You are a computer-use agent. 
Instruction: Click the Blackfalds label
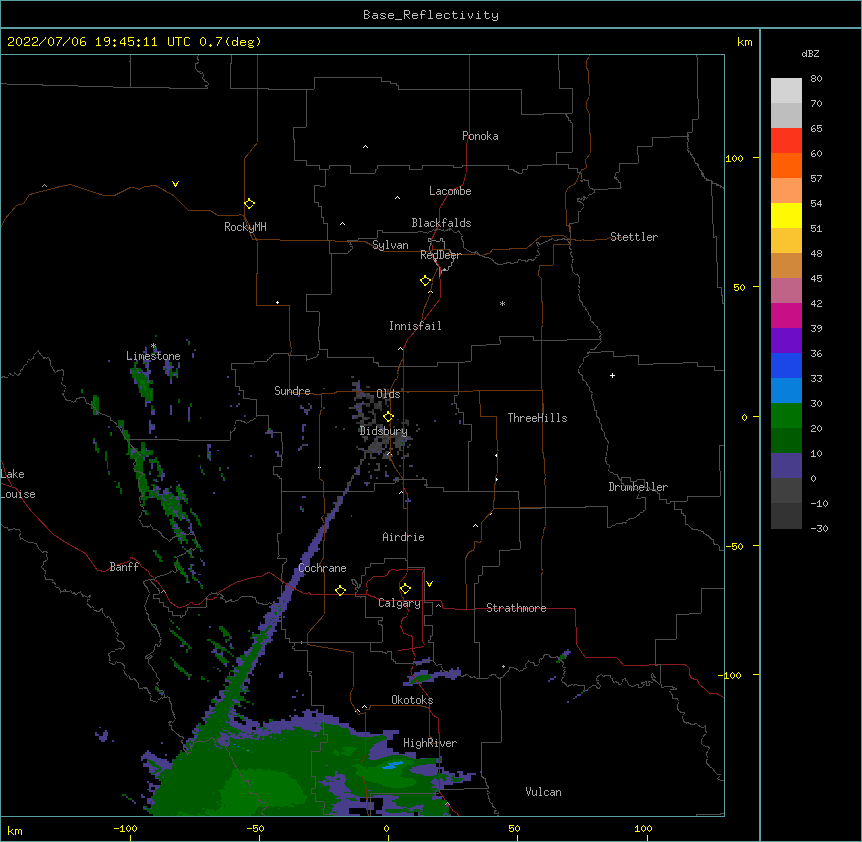(441, 223)
